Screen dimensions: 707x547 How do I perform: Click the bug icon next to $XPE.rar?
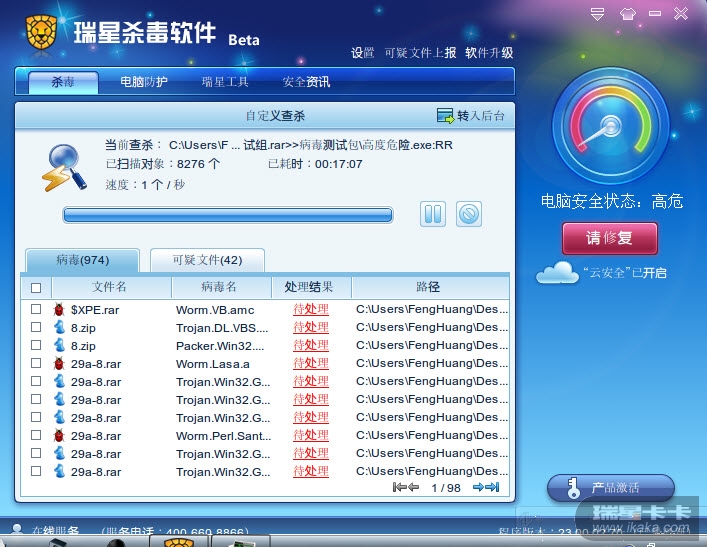coord(59,309)
